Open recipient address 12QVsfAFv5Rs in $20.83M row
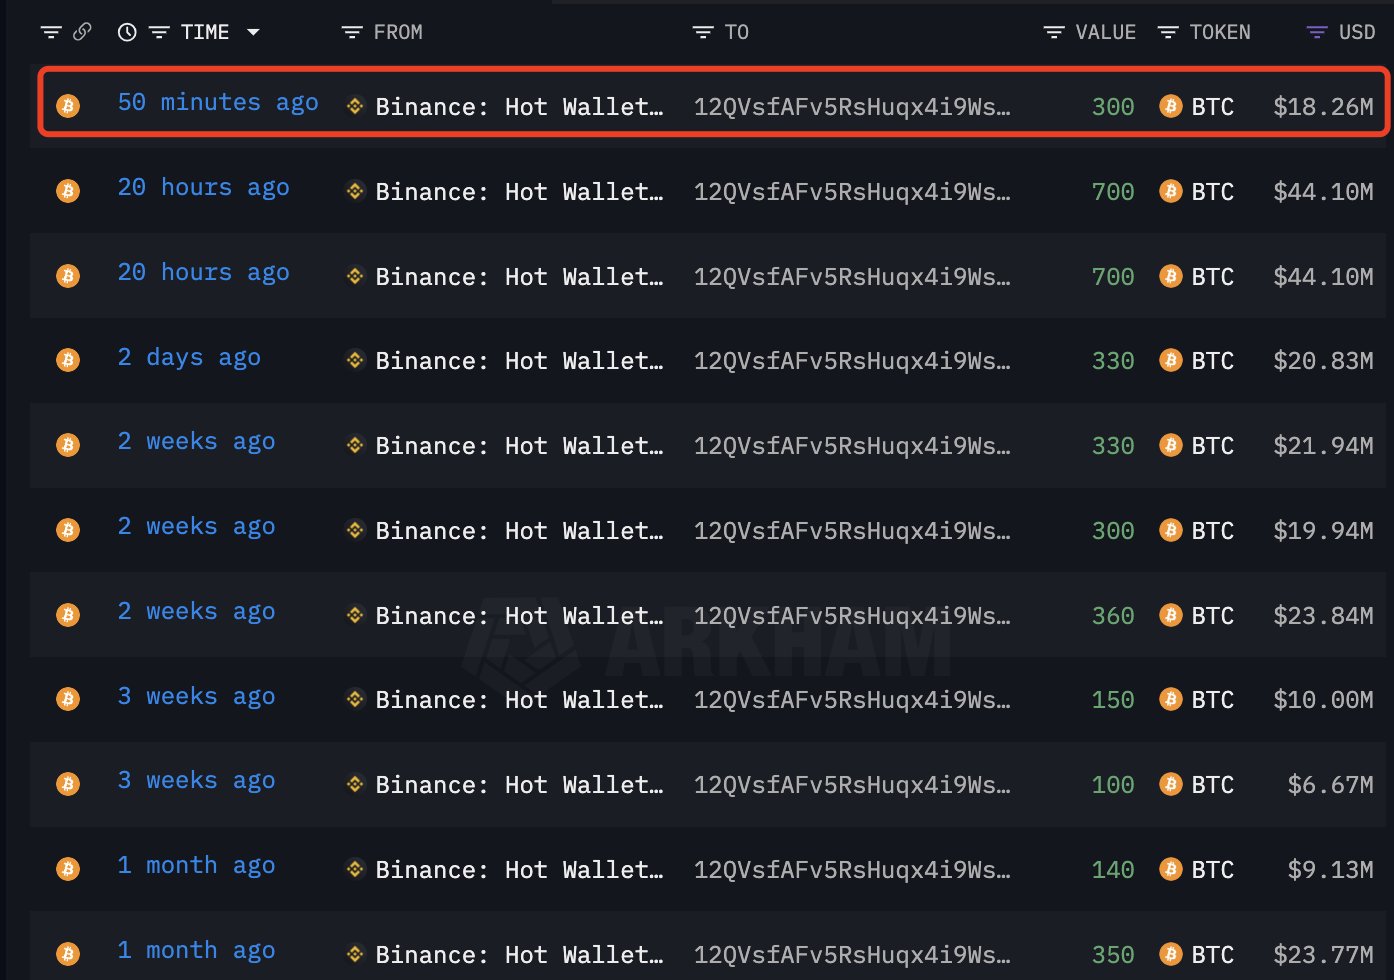 click(852, 361)
